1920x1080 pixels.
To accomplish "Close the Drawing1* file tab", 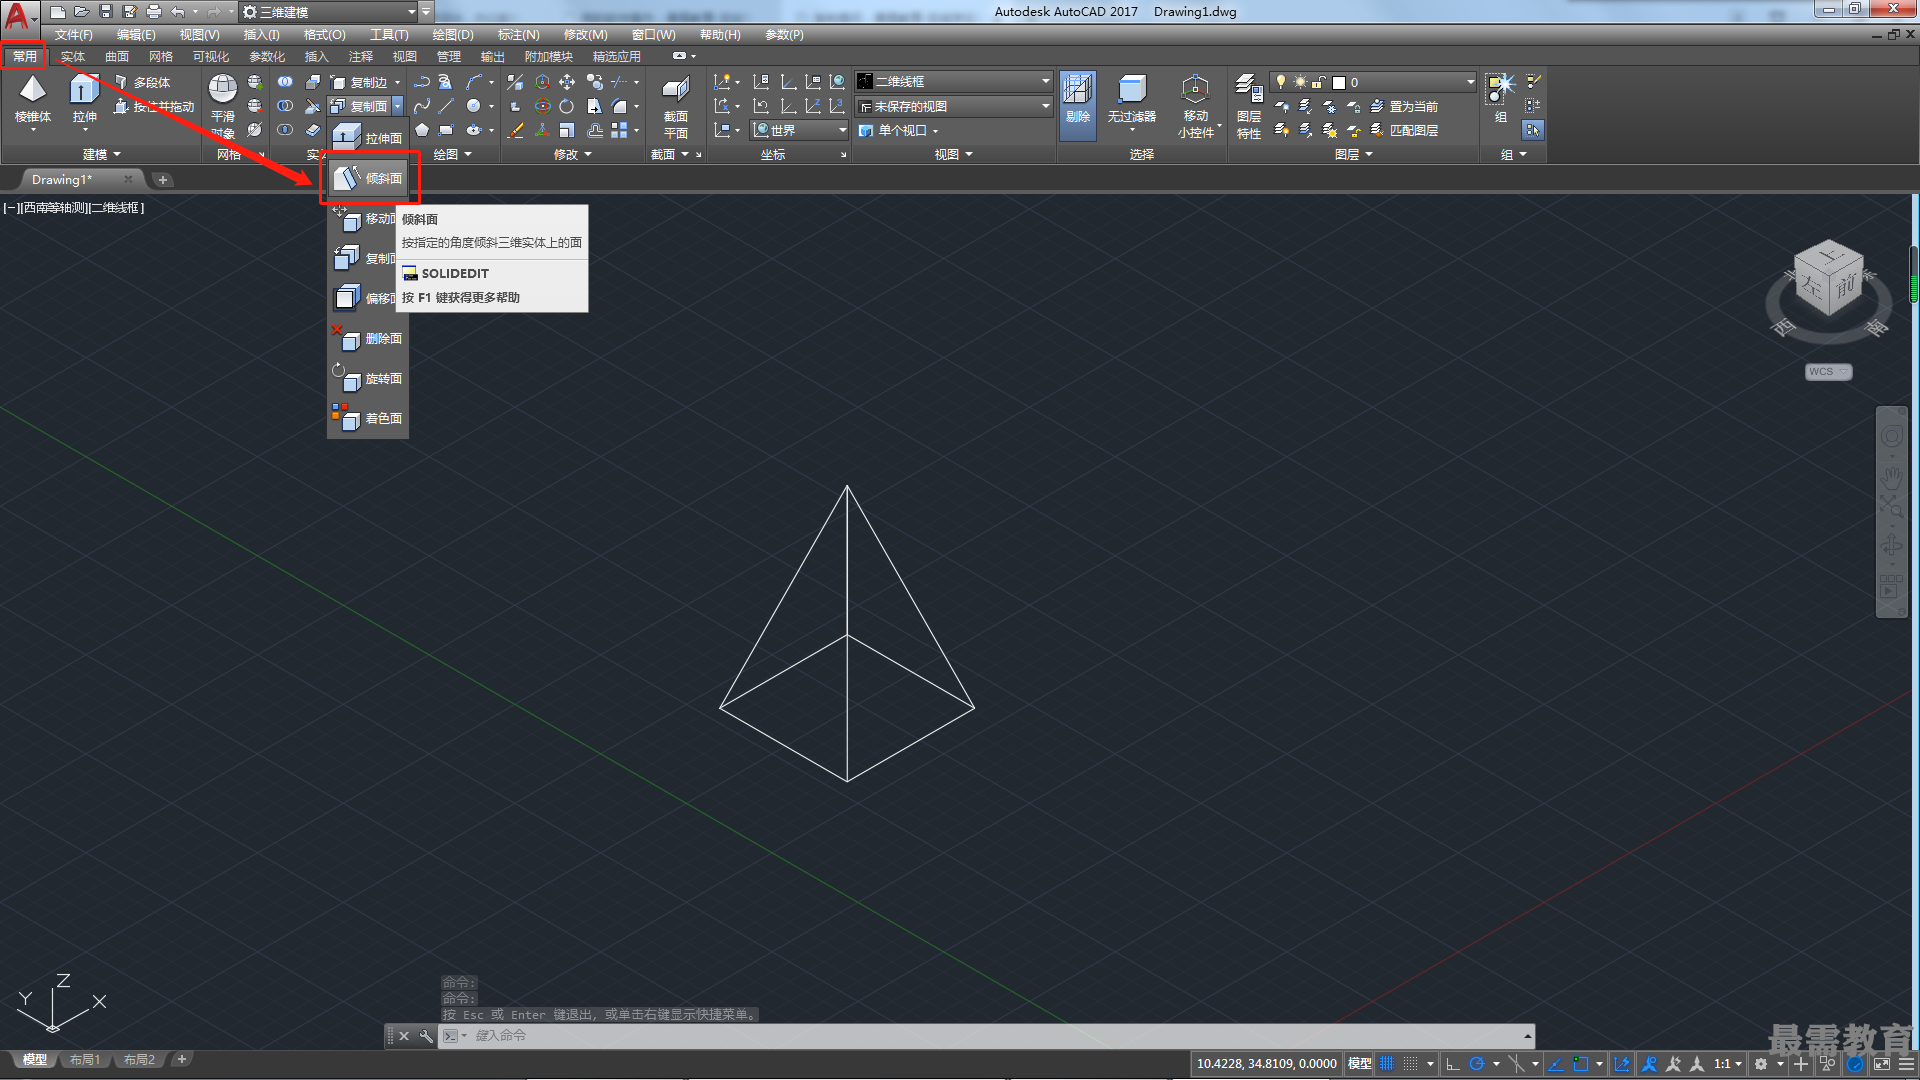I will 128,180.
